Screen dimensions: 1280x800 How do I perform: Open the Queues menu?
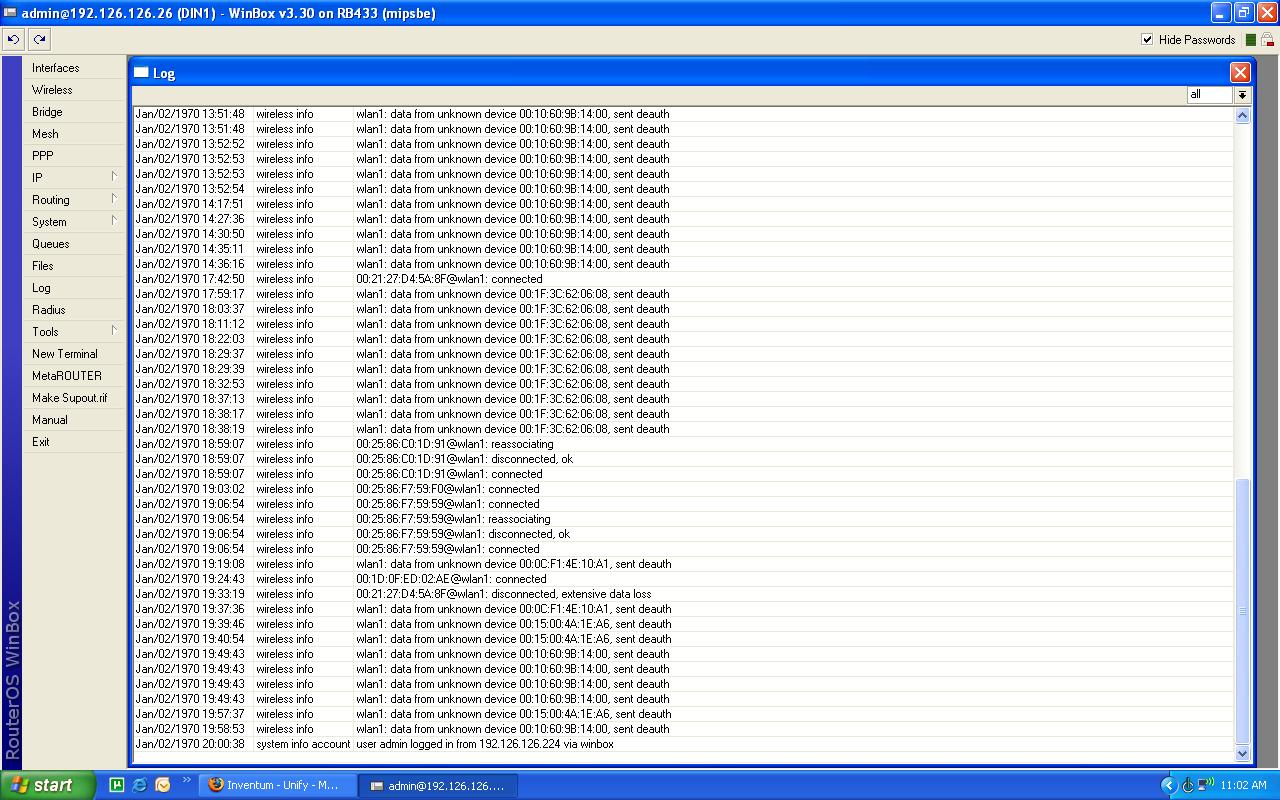(x=75, y=244)
